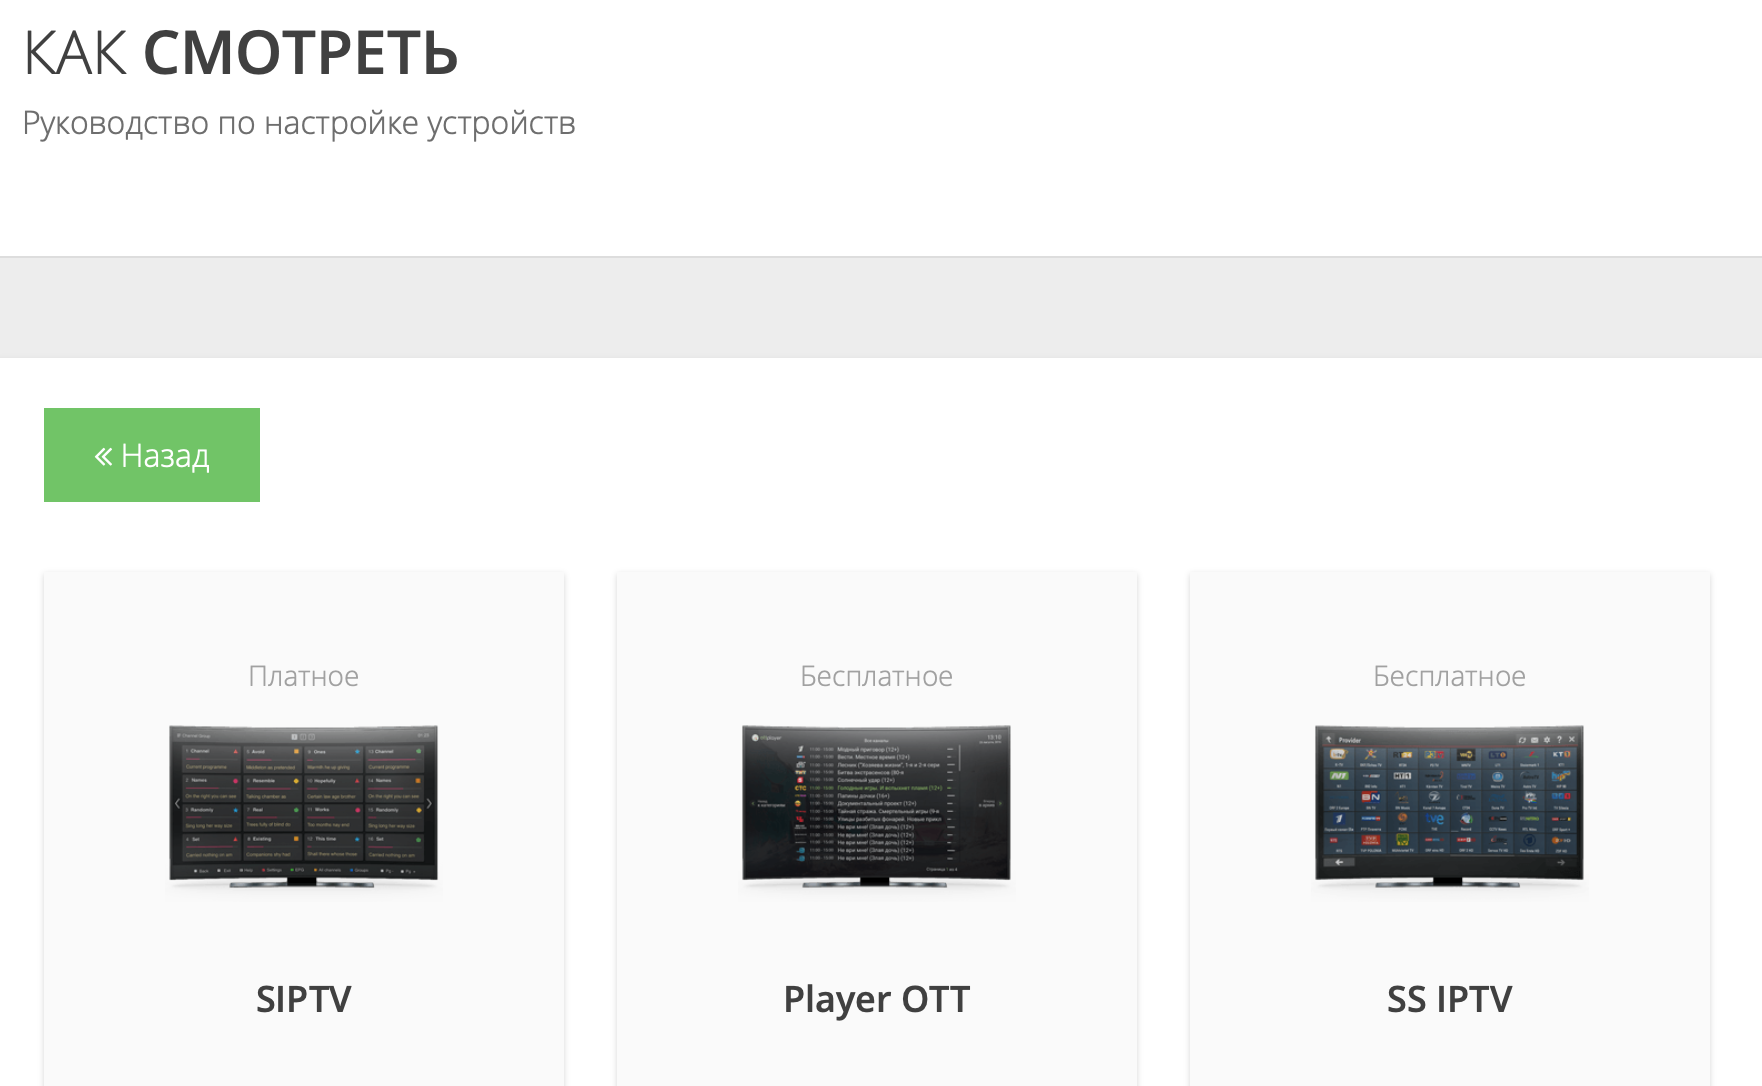Click the right arrow on SIPTV screen preview
The image size is (1762, 1086).
coord(429,803)
